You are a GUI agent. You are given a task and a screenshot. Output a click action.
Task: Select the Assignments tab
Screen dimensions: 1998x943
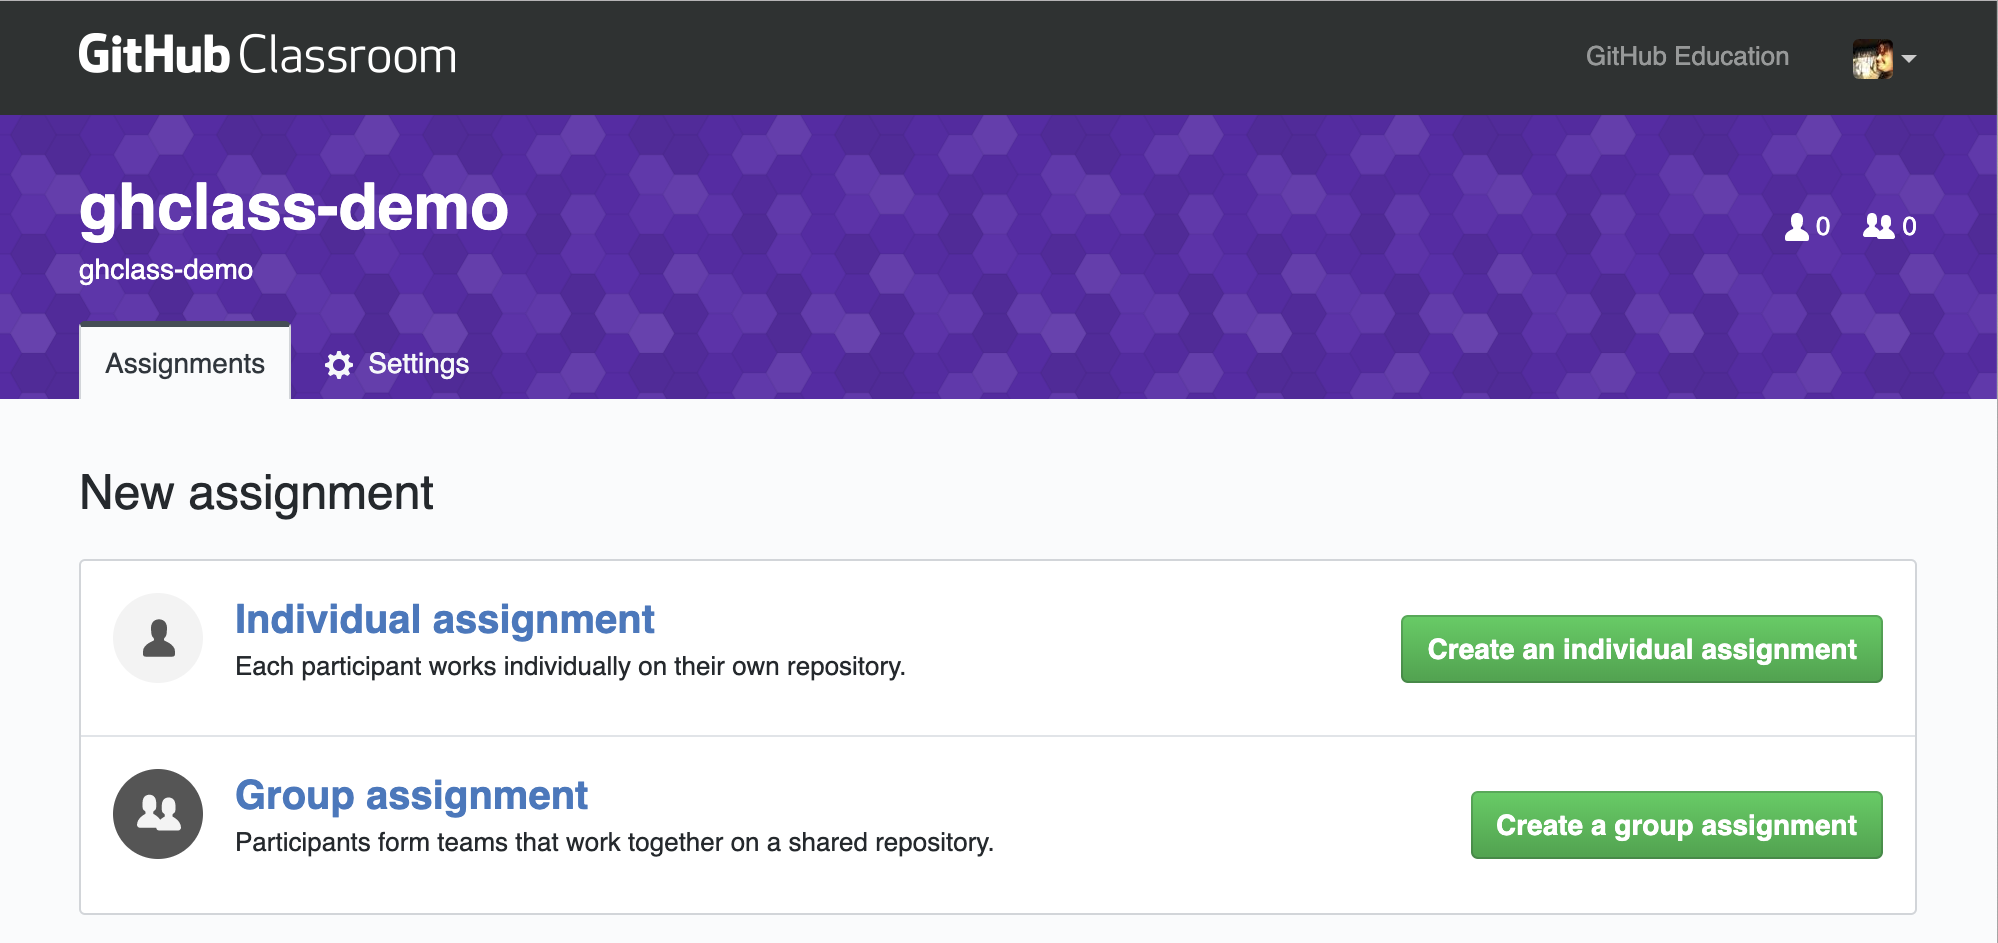tap(185, 363)
